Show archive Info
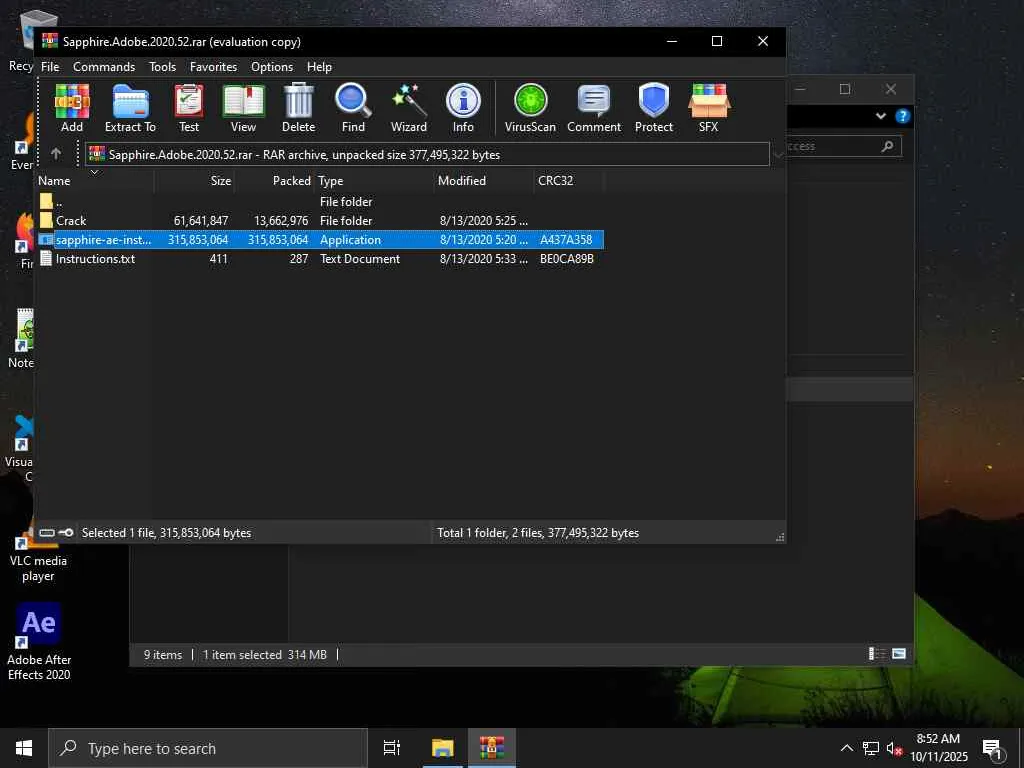 coord(463,108)
